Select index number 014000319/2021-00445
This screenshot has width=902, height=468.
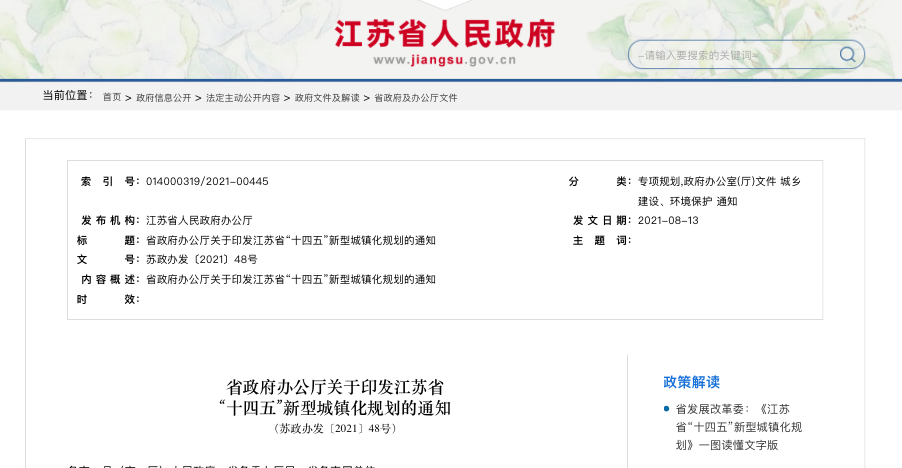(x=207, y=181)
